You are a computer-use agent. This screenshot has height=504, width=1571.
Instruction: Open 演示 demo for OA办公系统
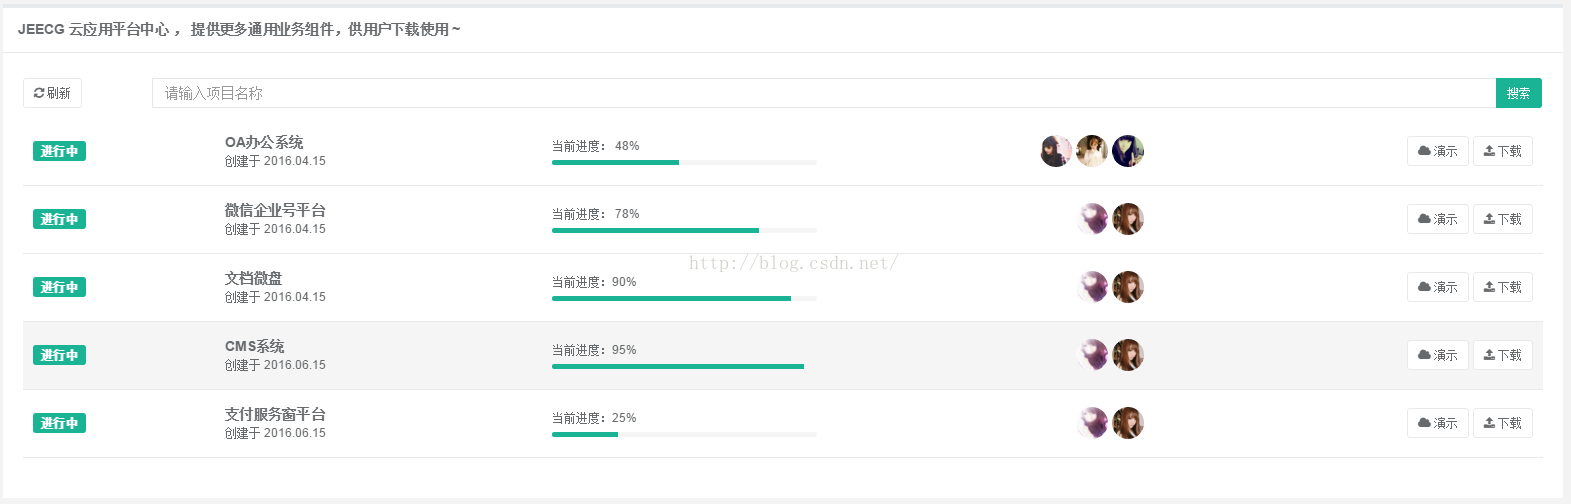[1438, 151]
